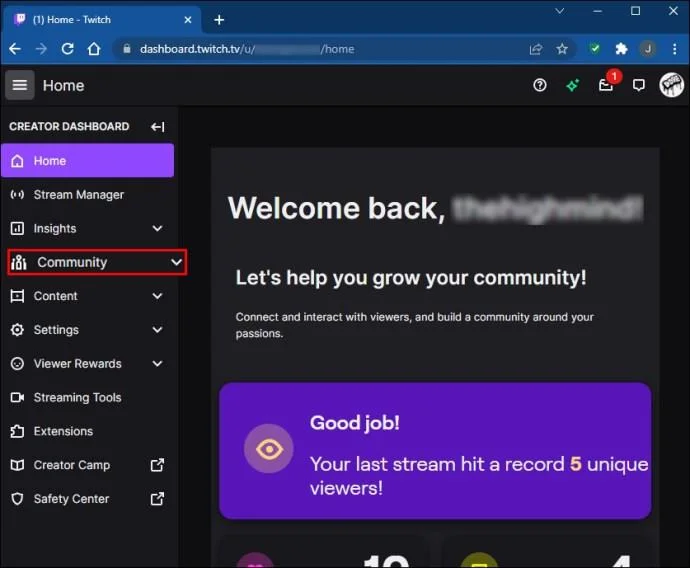Open the browser extensions puzzle icon
The width and height of the screenshot is (690, 568).
(621, 49)
